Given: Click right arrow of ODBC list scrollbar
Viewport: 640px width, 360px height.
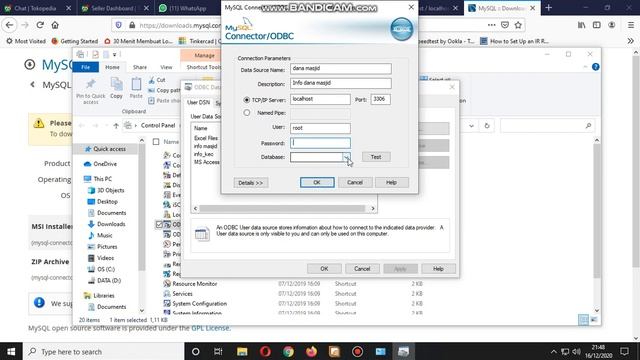Looking at the screenshot, I should [373, 209].
